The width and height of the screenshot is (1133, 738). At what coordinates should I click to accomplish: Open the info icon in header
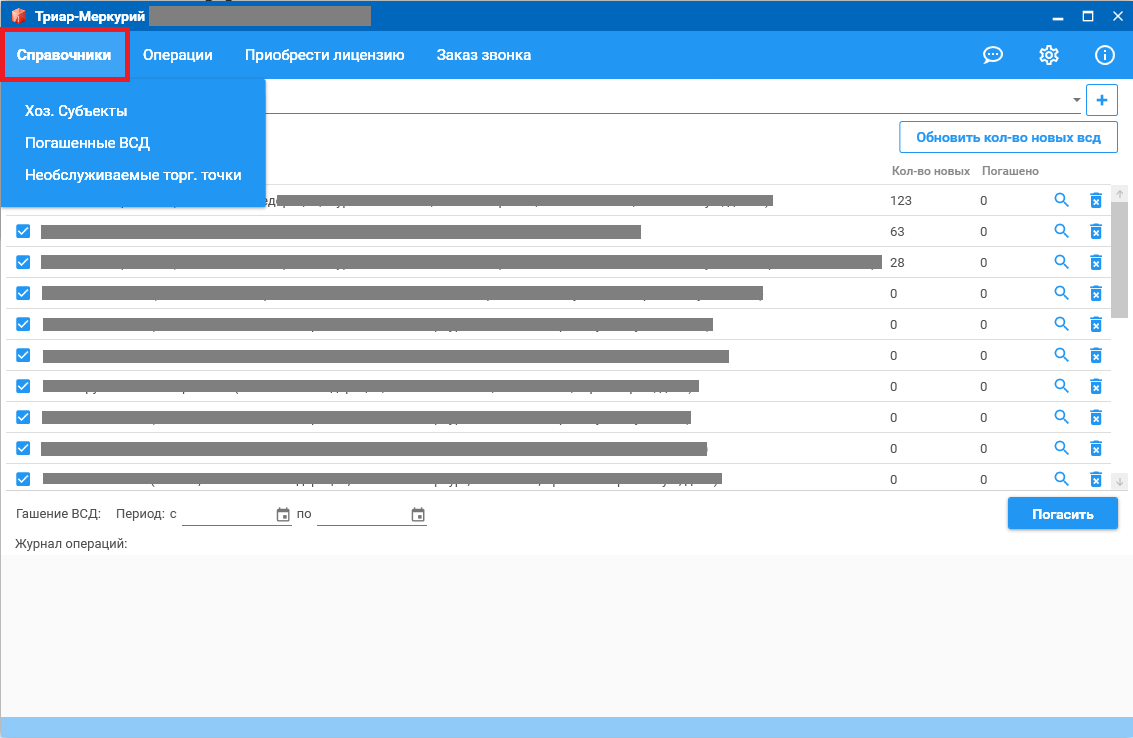pos(1104,55)
